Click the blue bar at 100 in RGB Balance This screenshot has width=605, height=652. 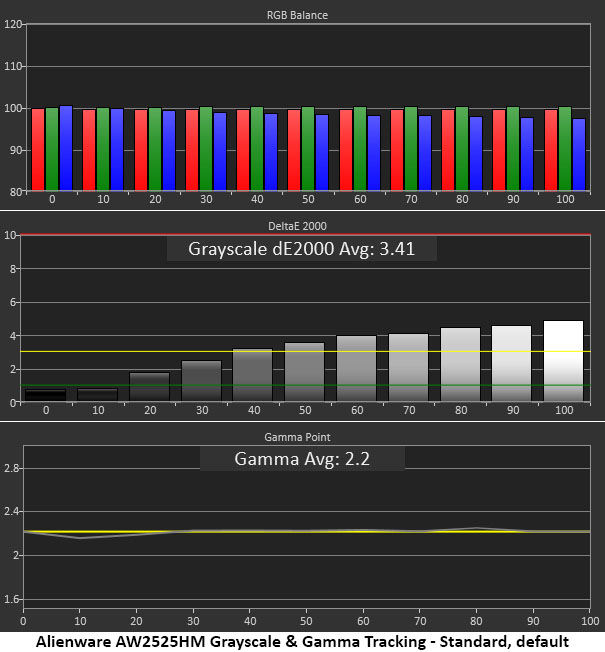579,155
